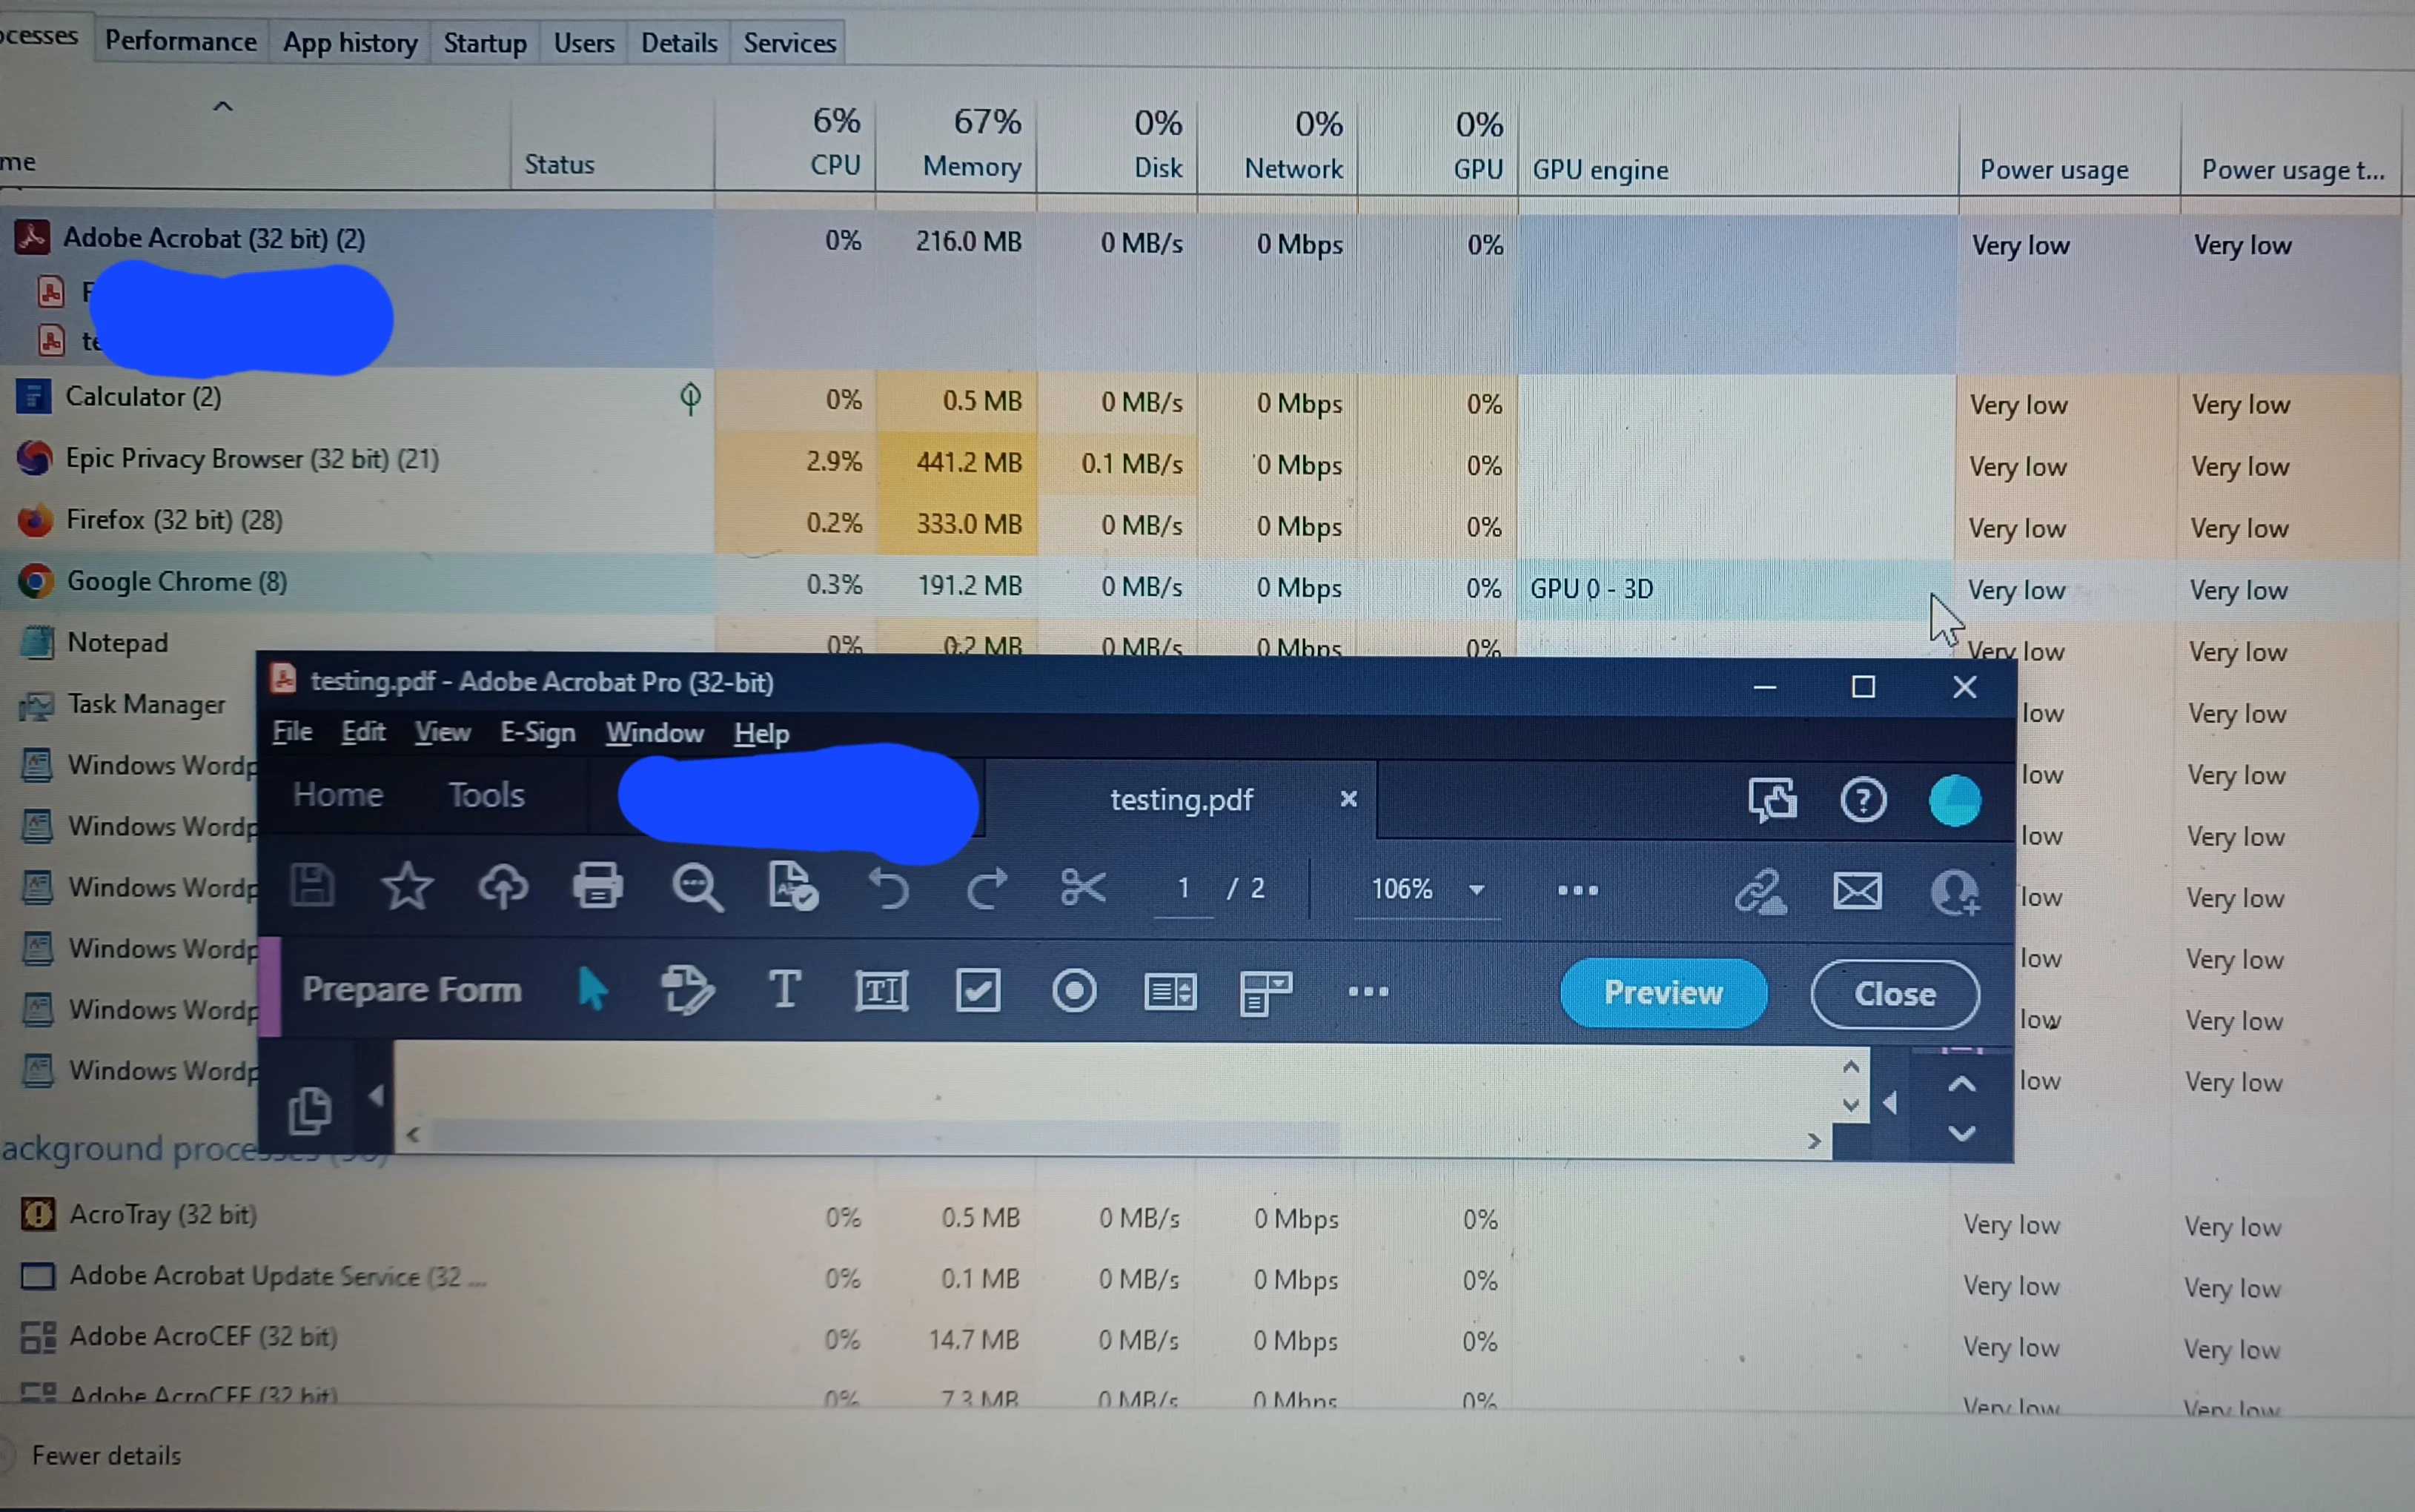This screenshot has width=2415, height=1512.
Task: Click the email envelope icon
Action: click(1857, 890)
